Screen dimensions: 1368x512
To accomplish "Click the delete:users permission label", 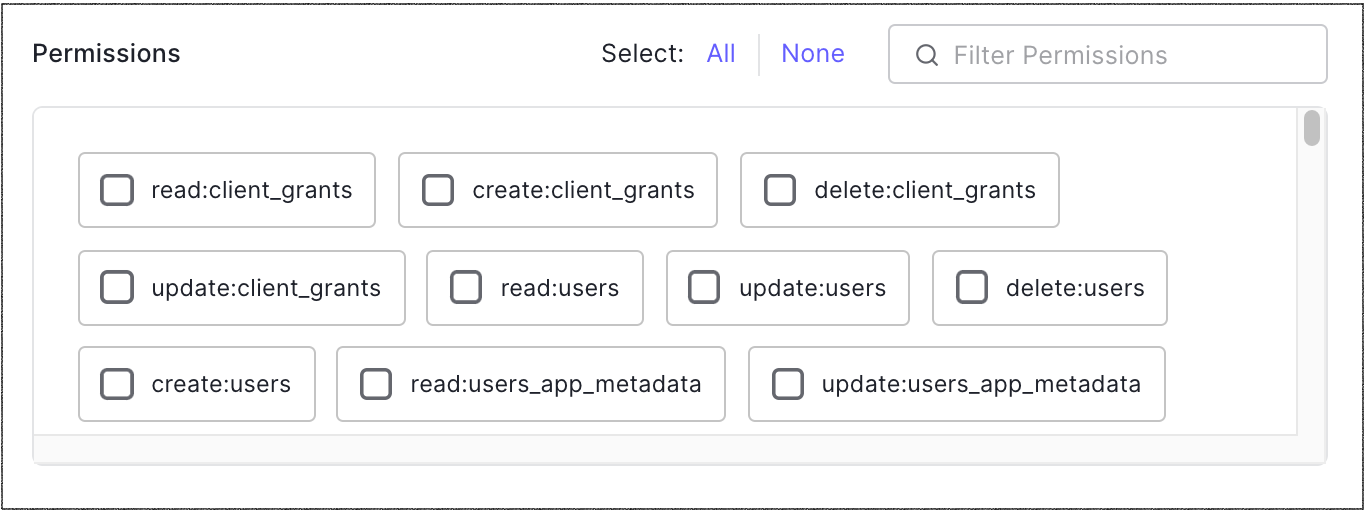I will 1075,289.
